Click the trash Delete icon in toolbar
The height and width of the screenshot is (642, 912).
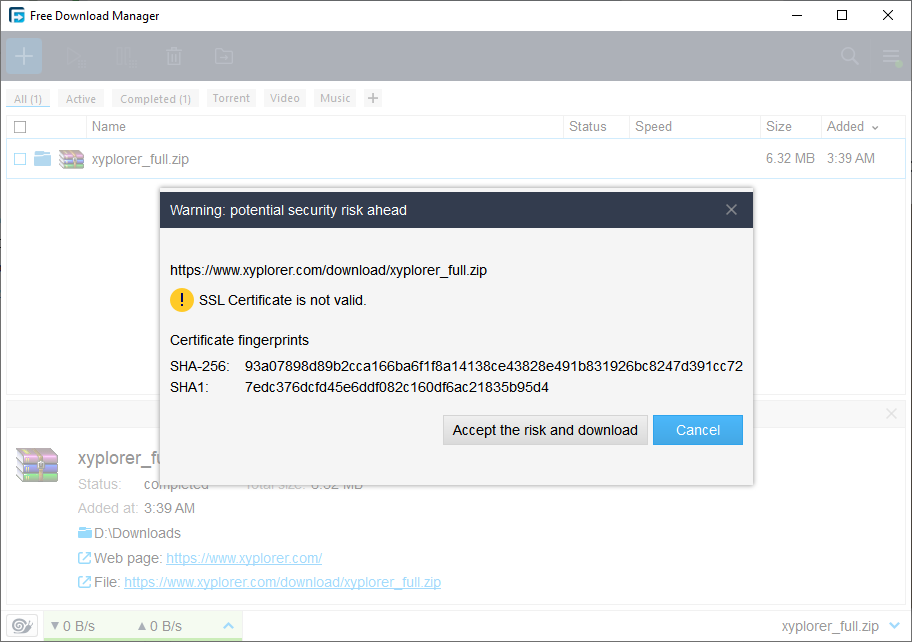click(x=174, y=57)
